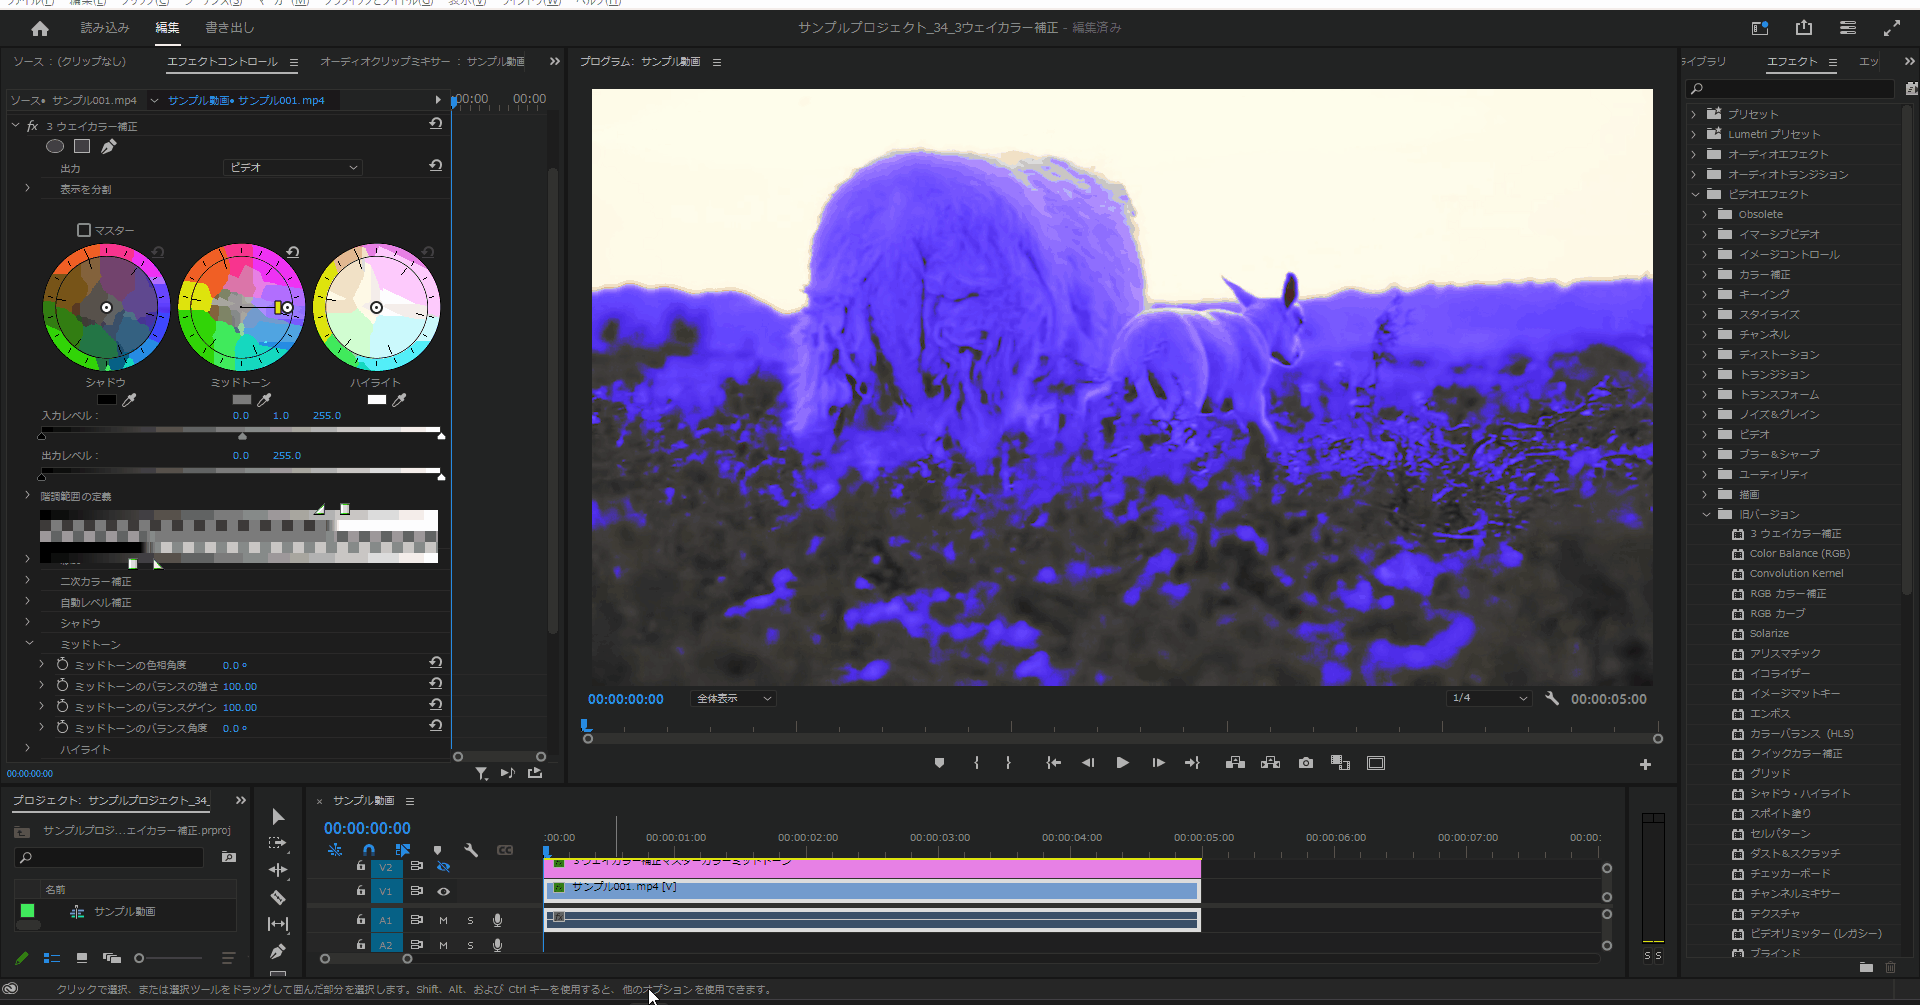Expand the 表示を分割 section
The height and width of the screenshot is (1005, 1920).
27,188
